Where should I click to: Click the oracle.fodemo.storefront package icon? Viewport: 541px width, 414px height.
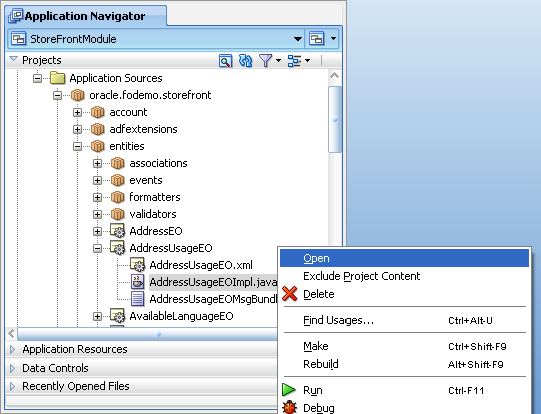click(78, 95)
